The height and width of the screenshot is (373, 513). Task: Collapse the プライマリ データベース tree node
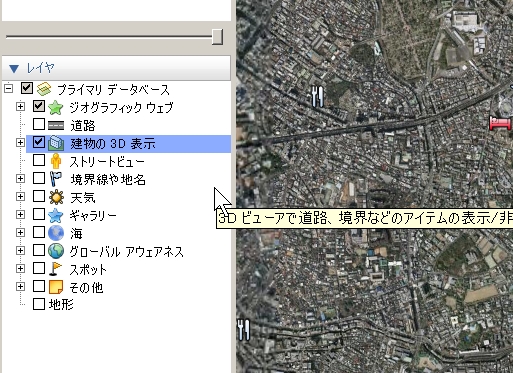coord(9,89)
